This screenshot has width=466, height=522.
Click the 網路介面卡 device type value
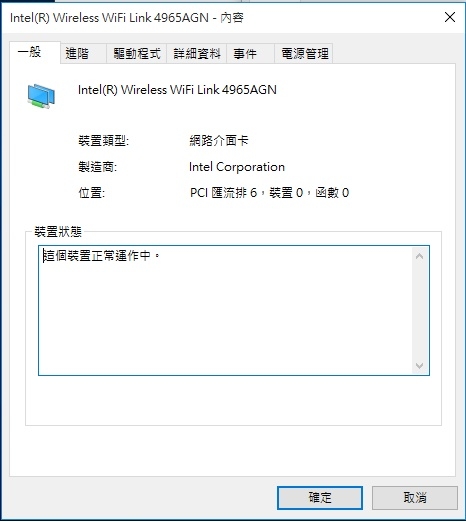pos(219,140)
